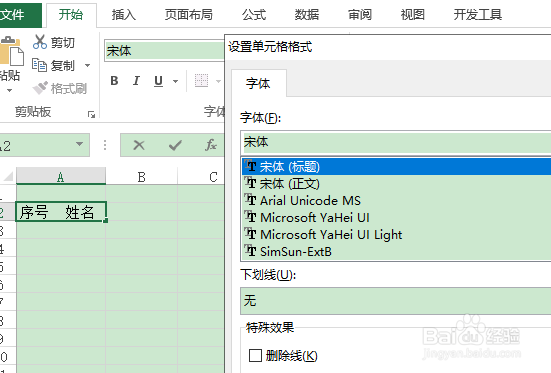This screenshot has width=551, height=373.
Task: Enable the 删除线(K) strikethrough checkbox
Action: pos(255,355)
